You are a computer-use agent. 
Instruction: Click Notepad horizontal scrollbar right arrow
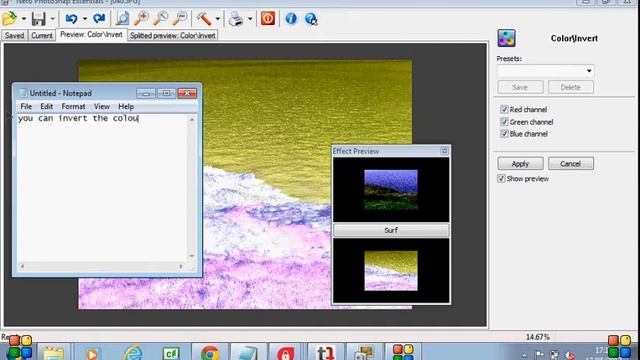[x=181, y=266]
